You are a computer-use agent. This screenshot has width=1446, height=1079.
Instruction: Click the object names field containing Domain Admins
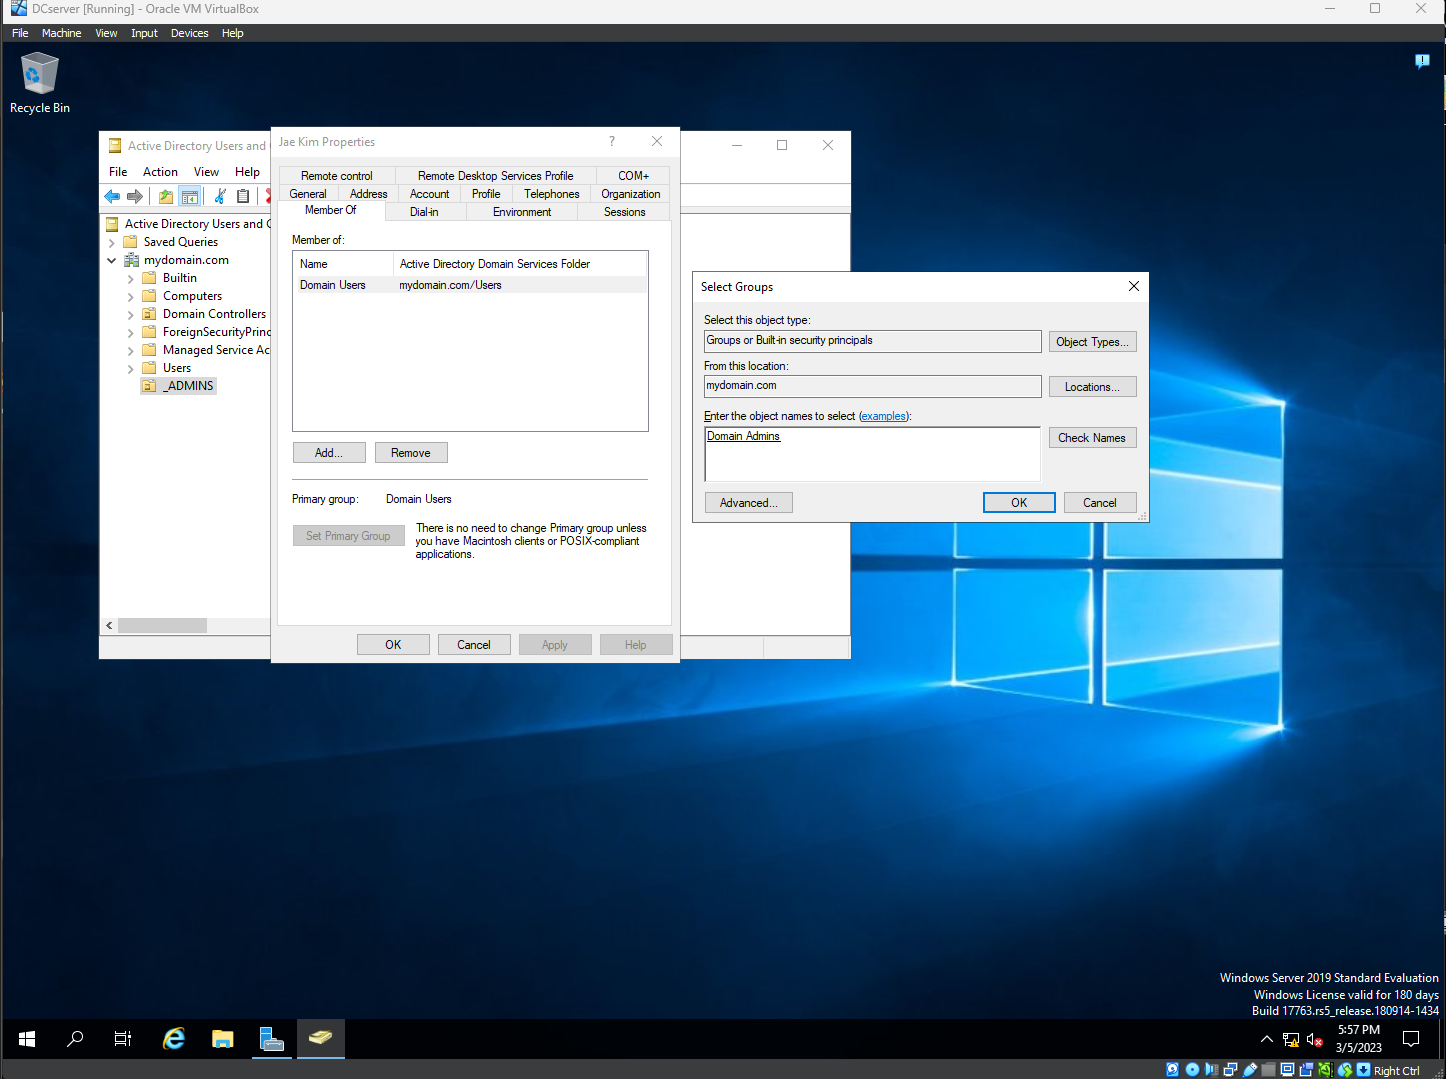pyautogui.click(x=871, y=454)
